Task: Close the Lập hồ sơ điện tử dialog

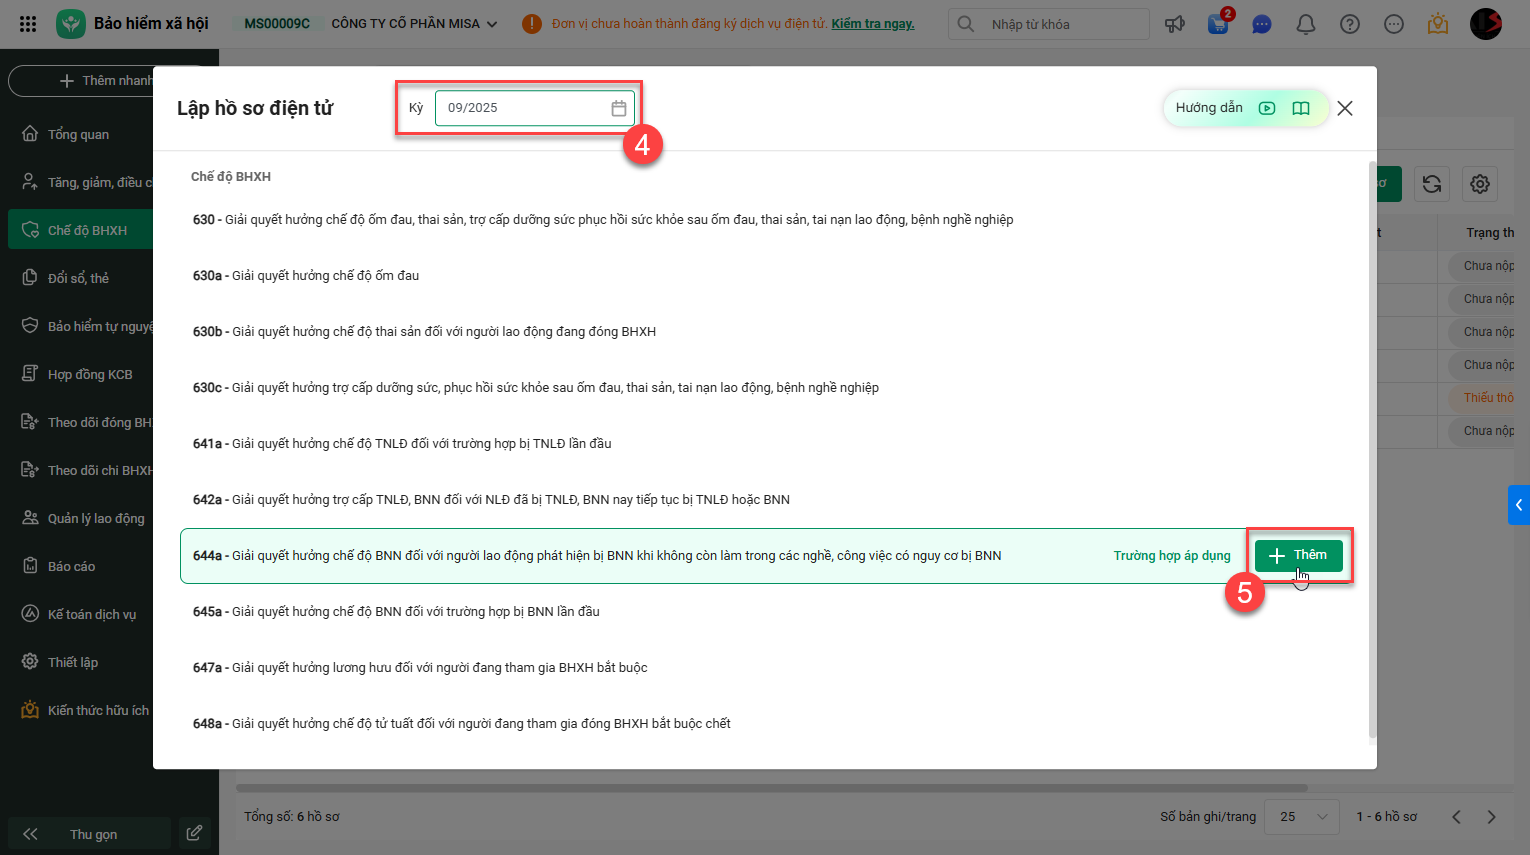Action: [1345, 108]
